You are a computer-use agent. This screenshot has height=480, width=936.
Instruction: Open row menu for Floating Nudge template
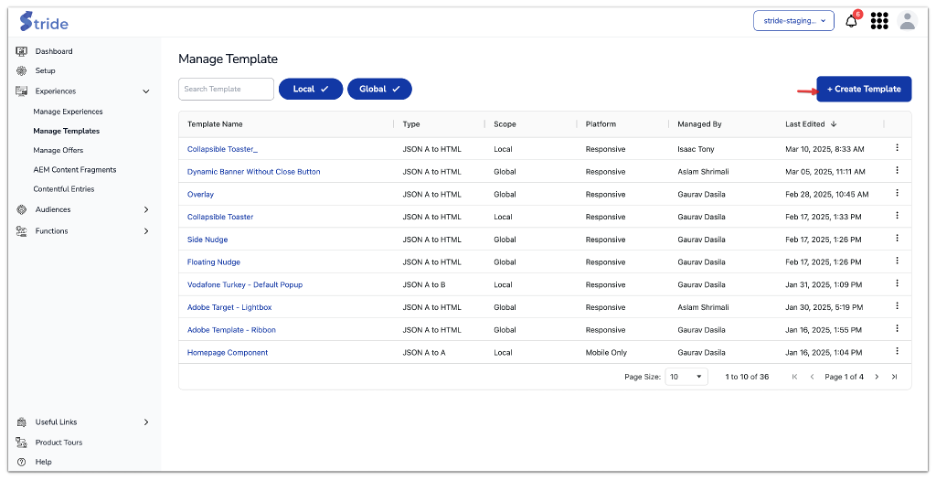[x=897, y=261]
